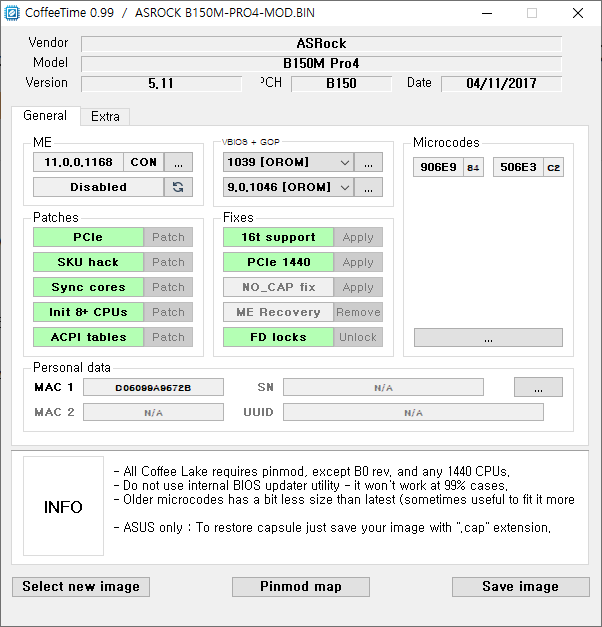Switch to the Extra tab

click(105, 116)
